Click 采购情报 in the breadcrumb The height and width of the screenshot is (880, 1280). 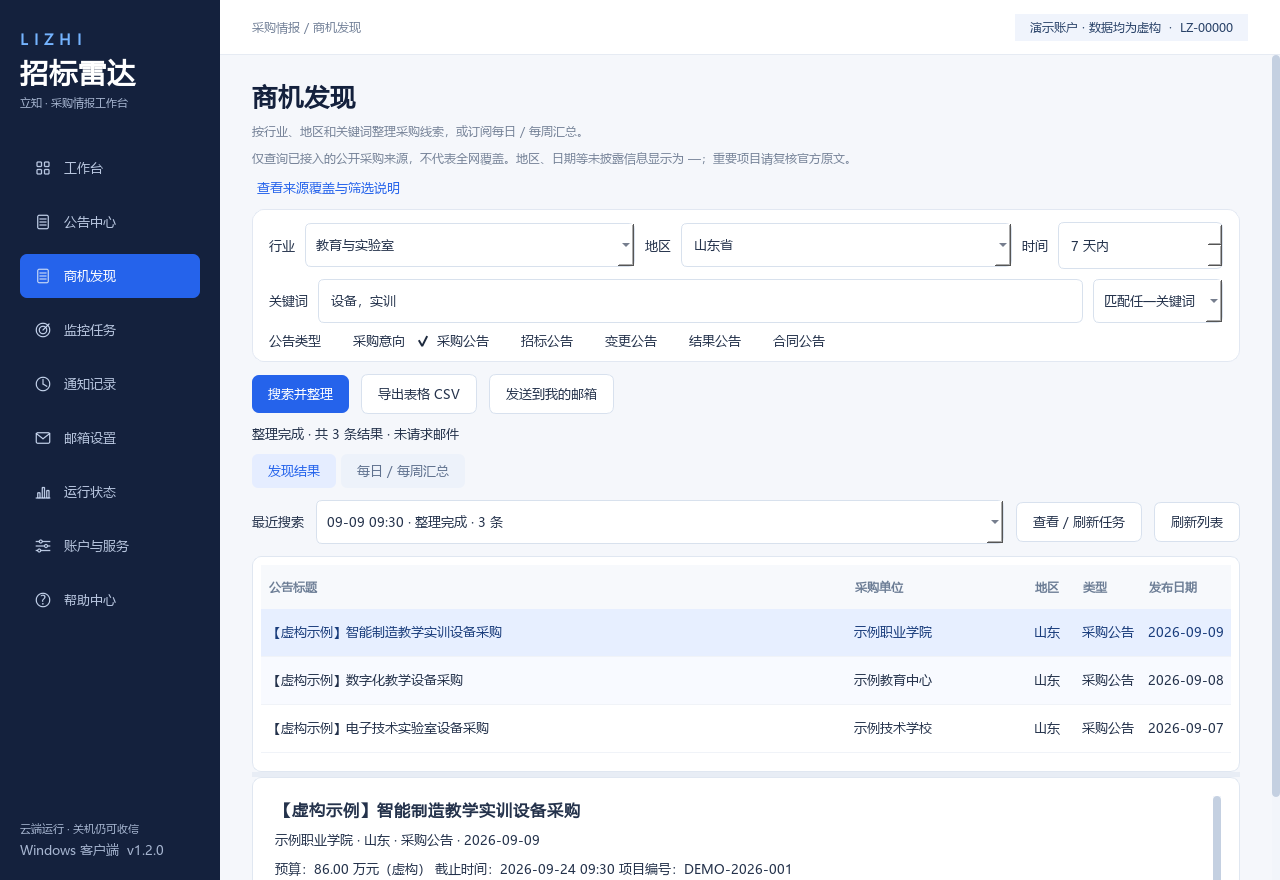276,28
